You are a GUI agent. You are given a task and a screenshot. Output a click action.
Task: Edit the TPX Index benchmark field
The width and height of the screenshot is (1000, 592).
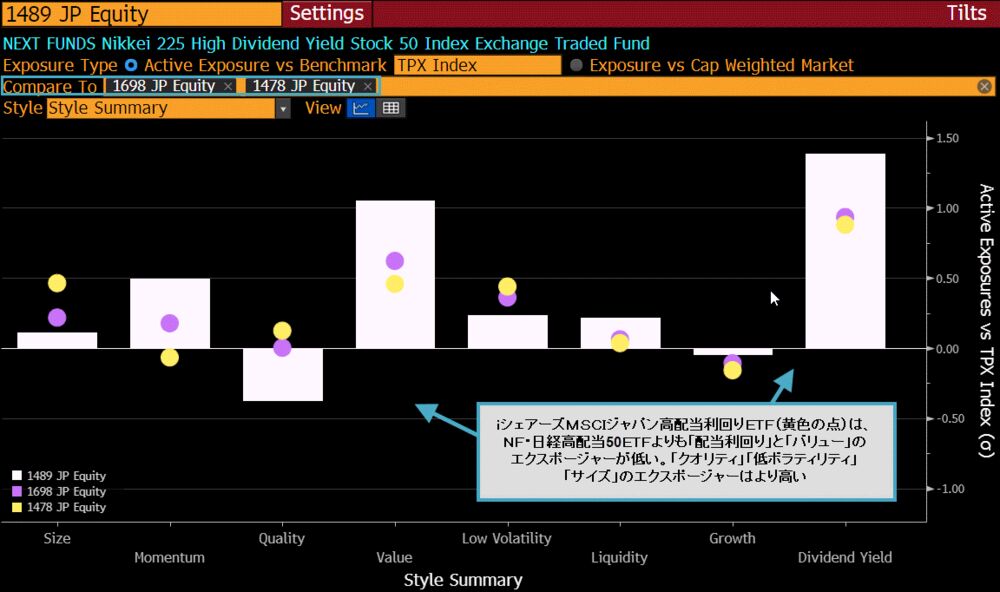click(x=478, y=65)
